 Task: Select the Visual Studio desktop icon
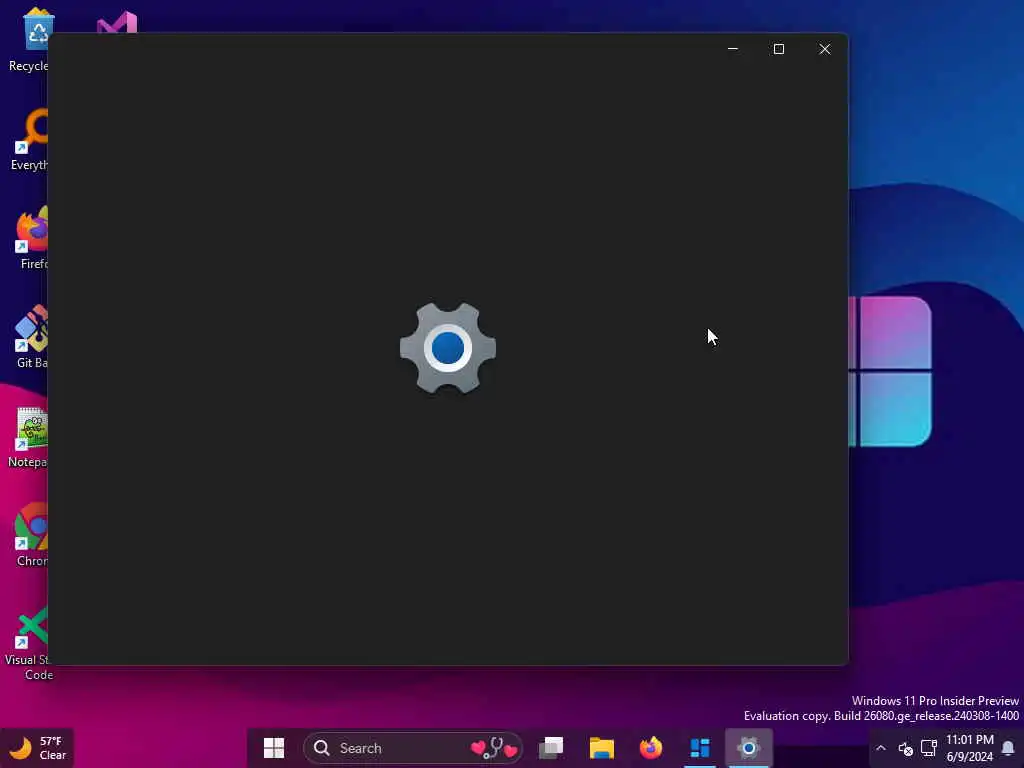point(117,24)
